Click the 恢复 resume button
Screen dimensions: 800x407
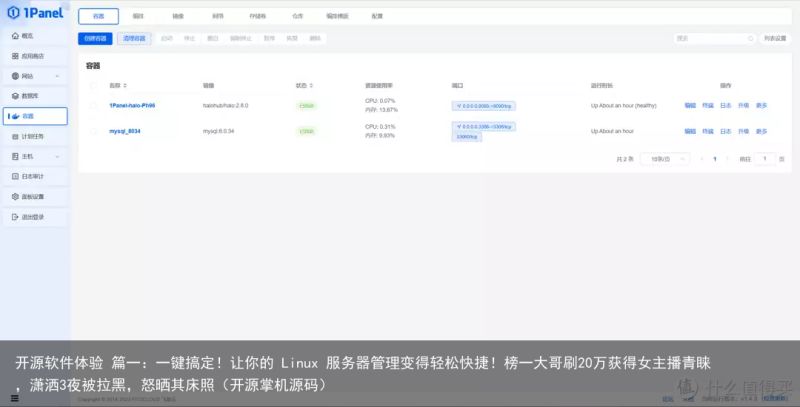coord(292,38)
